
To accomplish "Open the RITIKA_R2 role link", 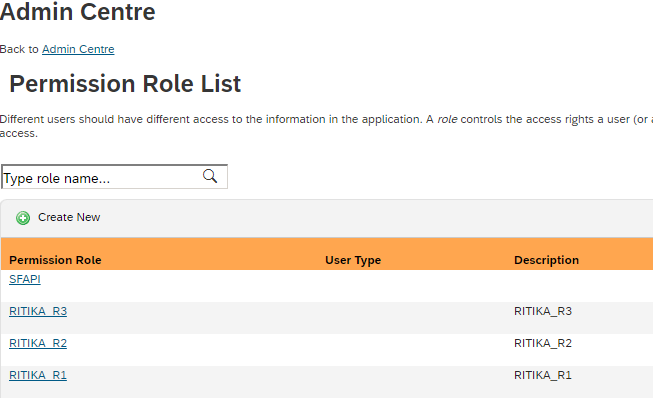I will (38, 343).
